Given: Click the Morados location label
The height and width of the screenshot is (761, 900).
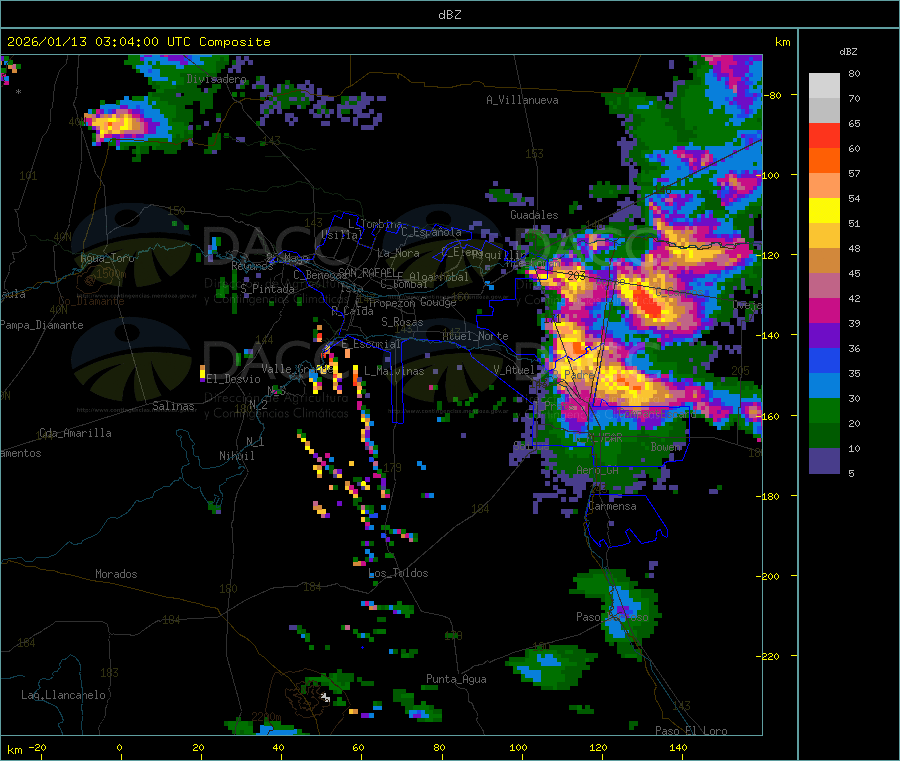Looking at the screenshot, I should 116,574.
